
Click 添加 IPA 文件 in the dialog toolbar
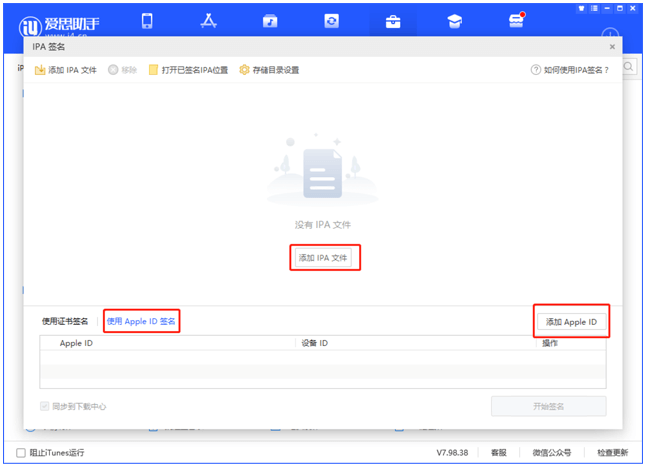click(66, 70)
